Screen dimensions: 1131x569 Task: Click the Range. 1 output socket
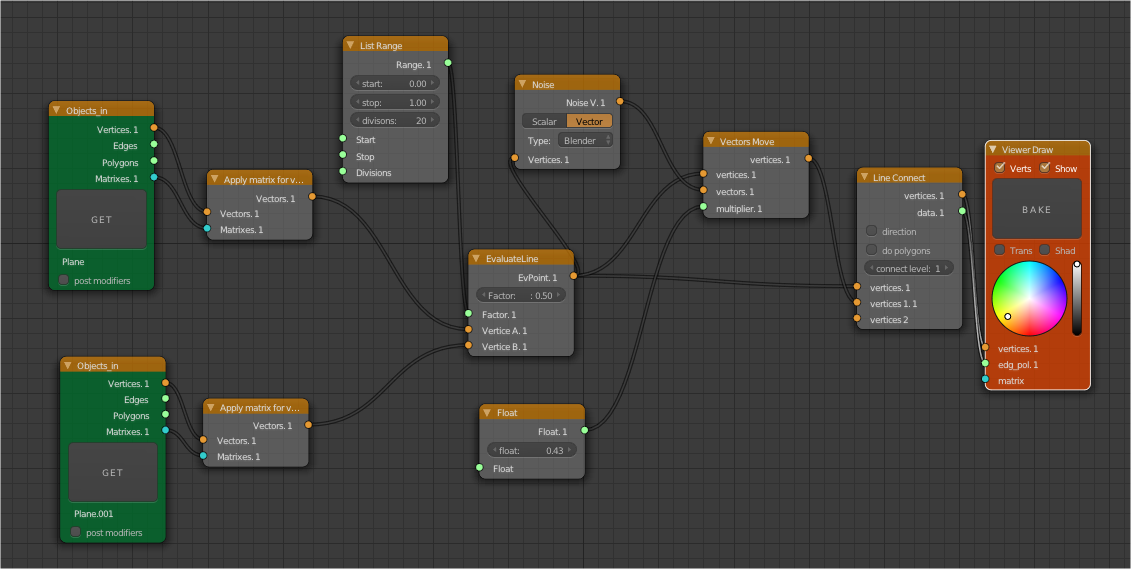pyautogui.click(x=448, y=63)
